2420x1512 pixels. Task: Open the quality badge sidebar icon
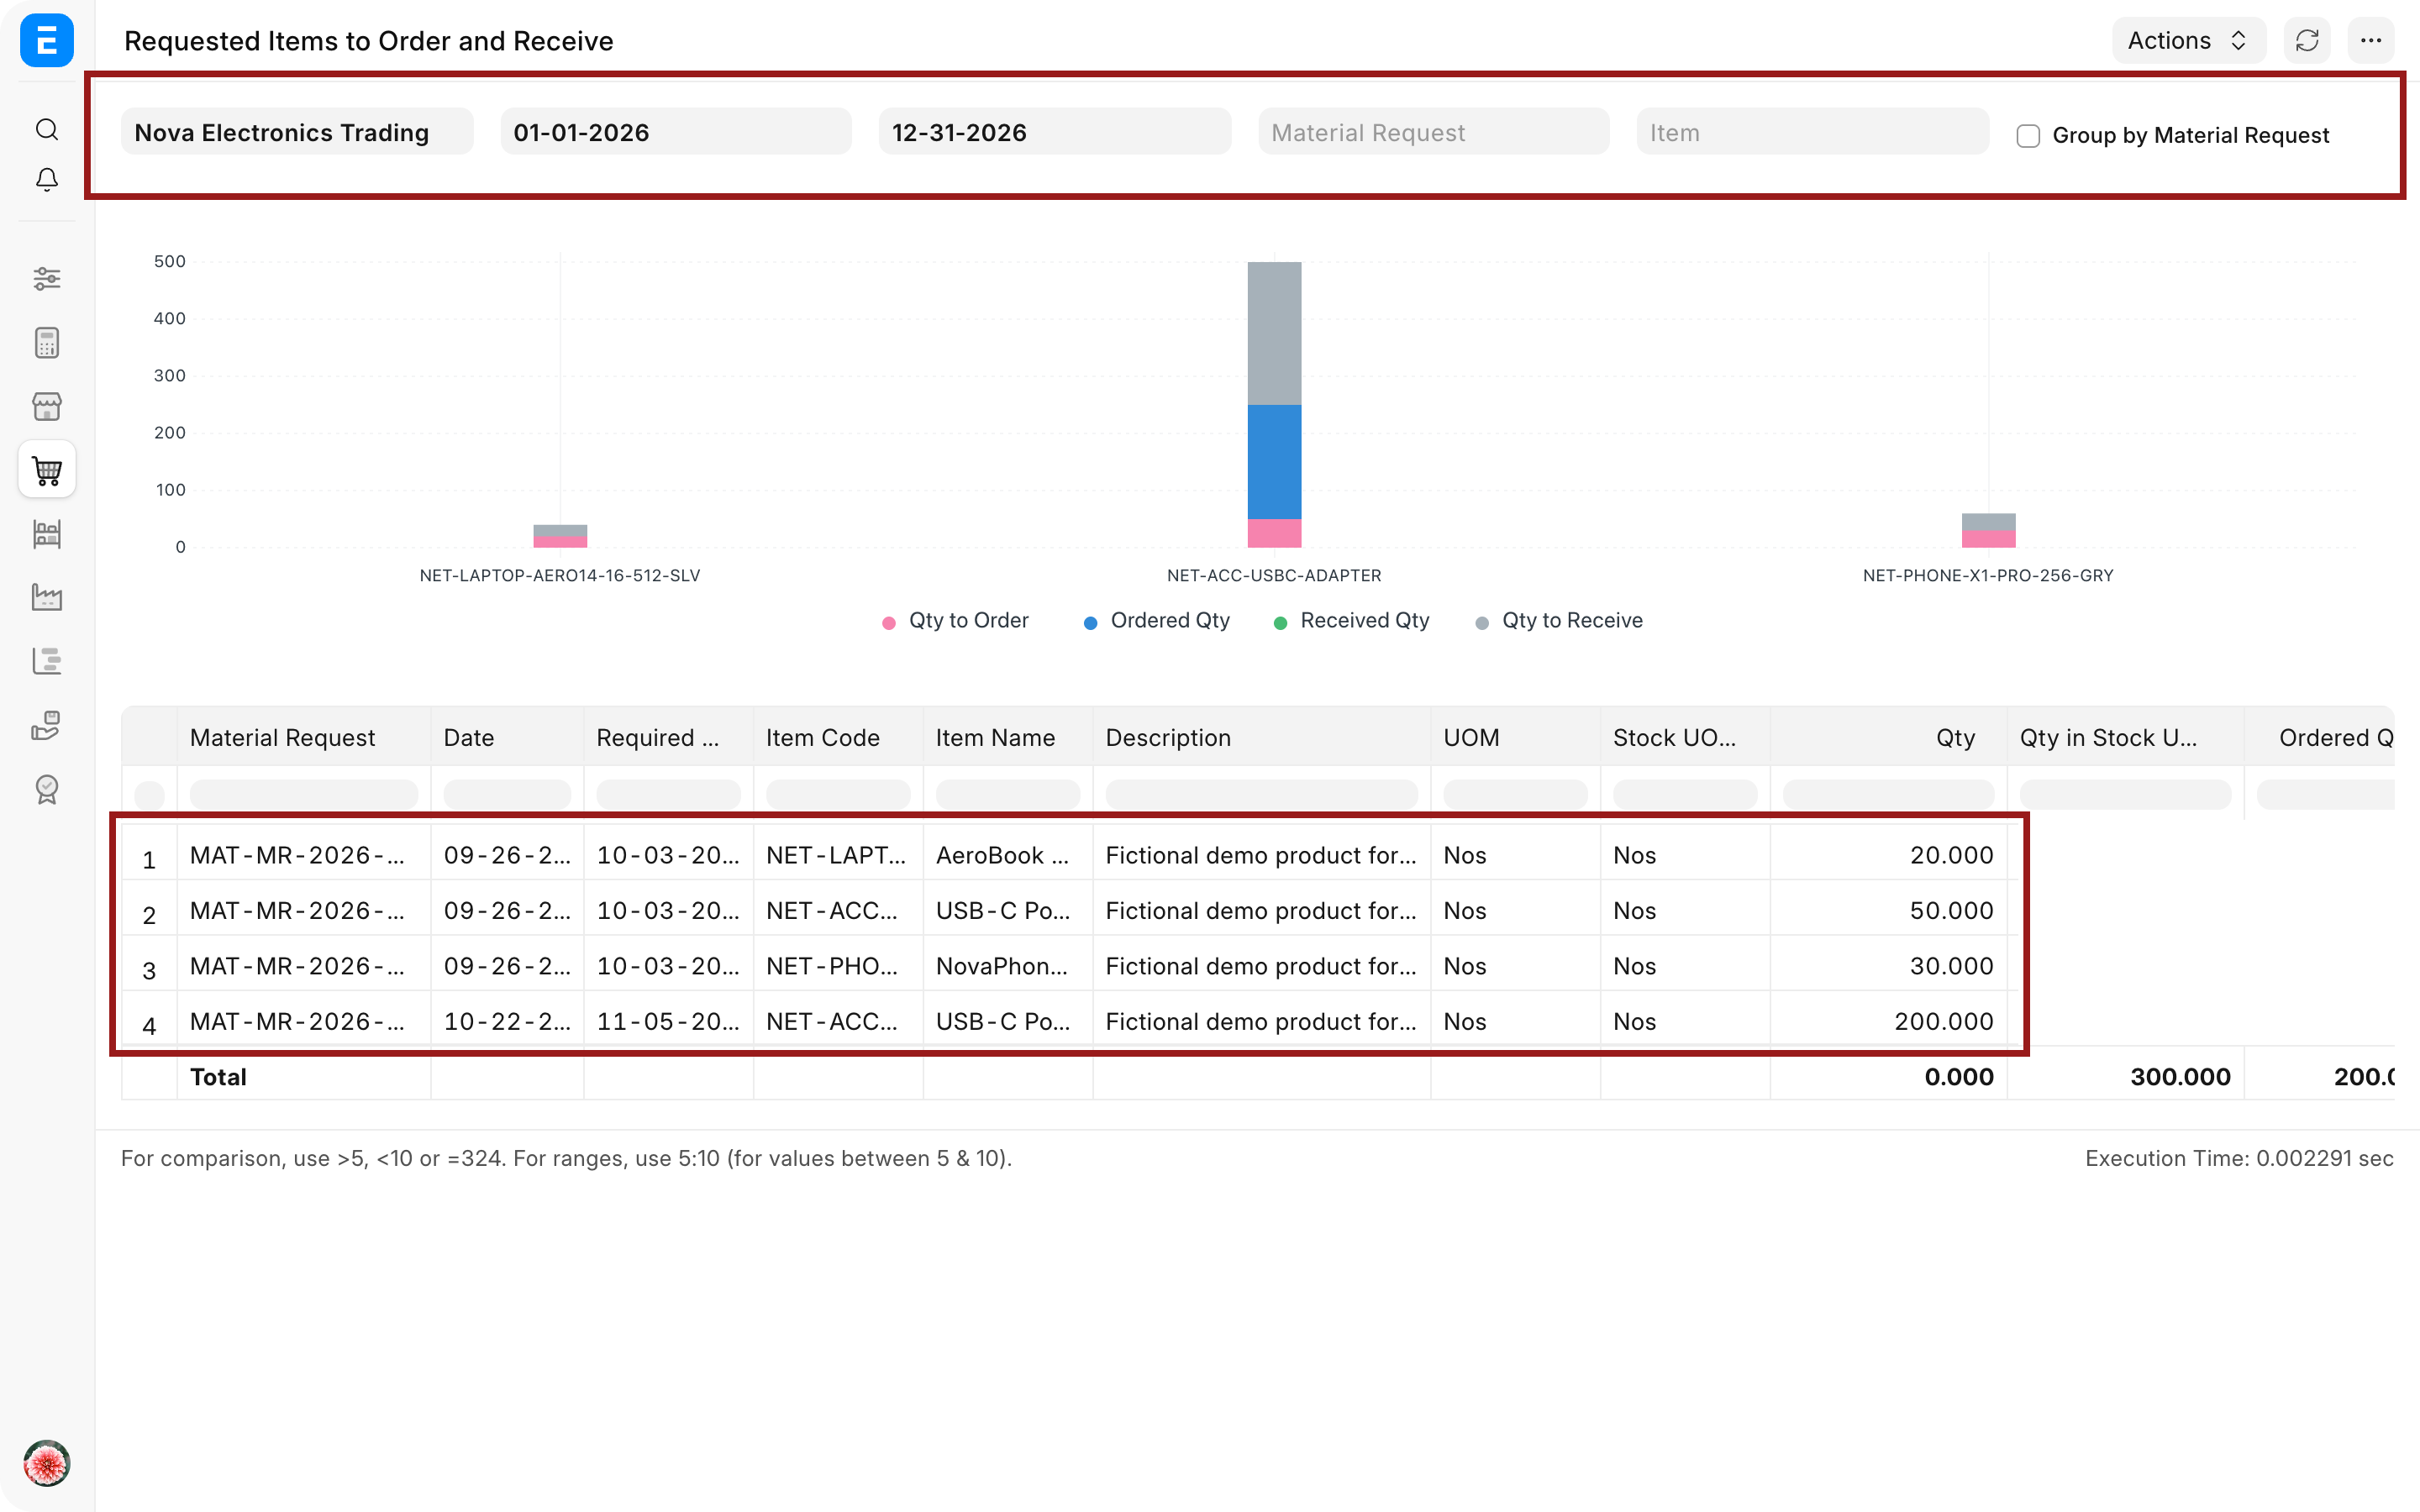pos(47,789)
